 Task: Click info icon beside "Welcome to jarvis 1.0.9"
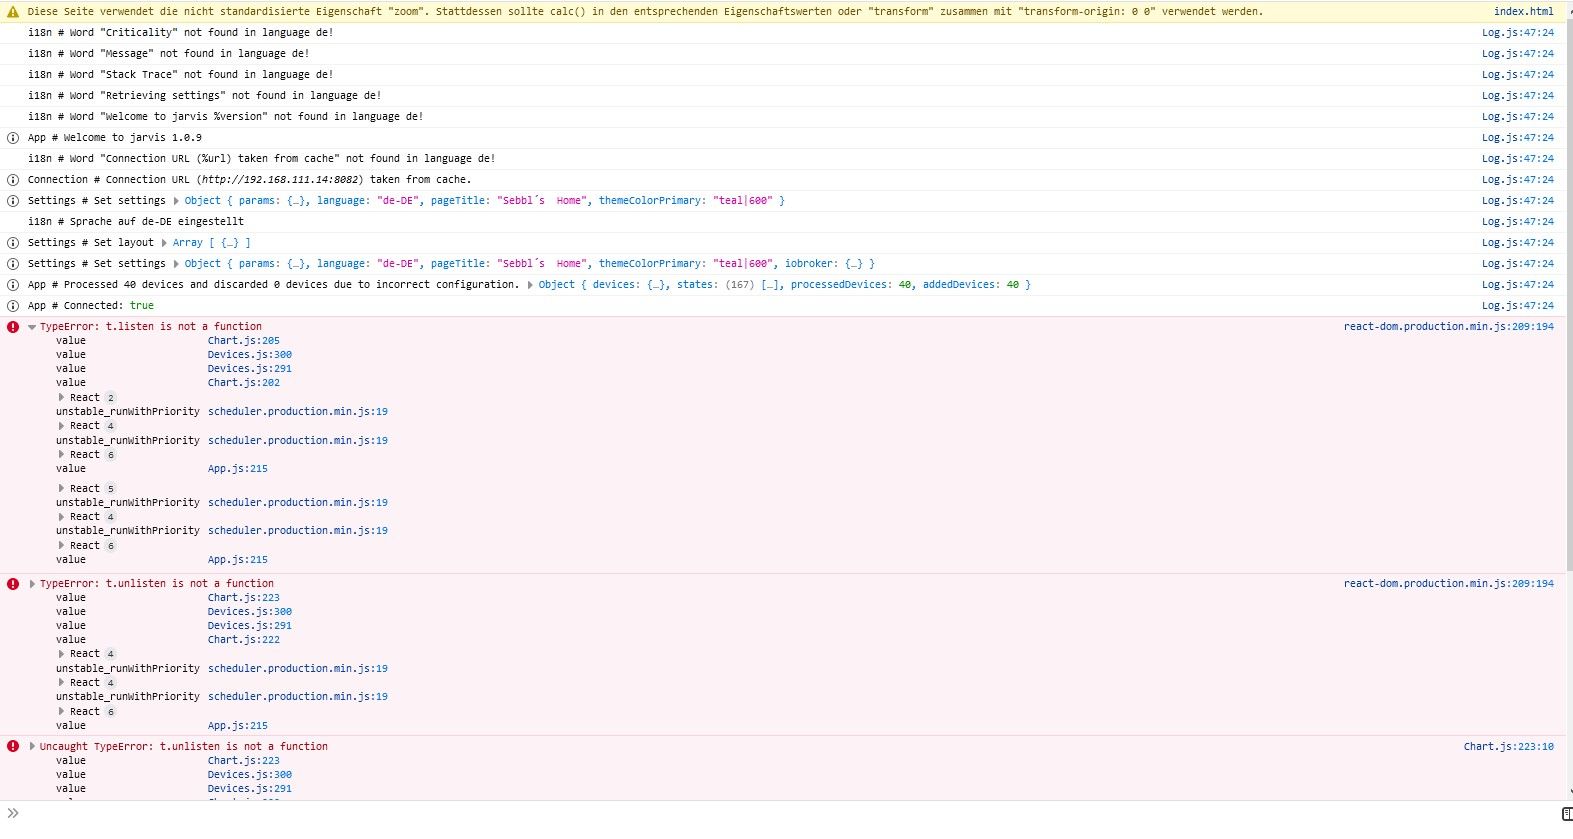pyautogui.click(x=13, y=138)
